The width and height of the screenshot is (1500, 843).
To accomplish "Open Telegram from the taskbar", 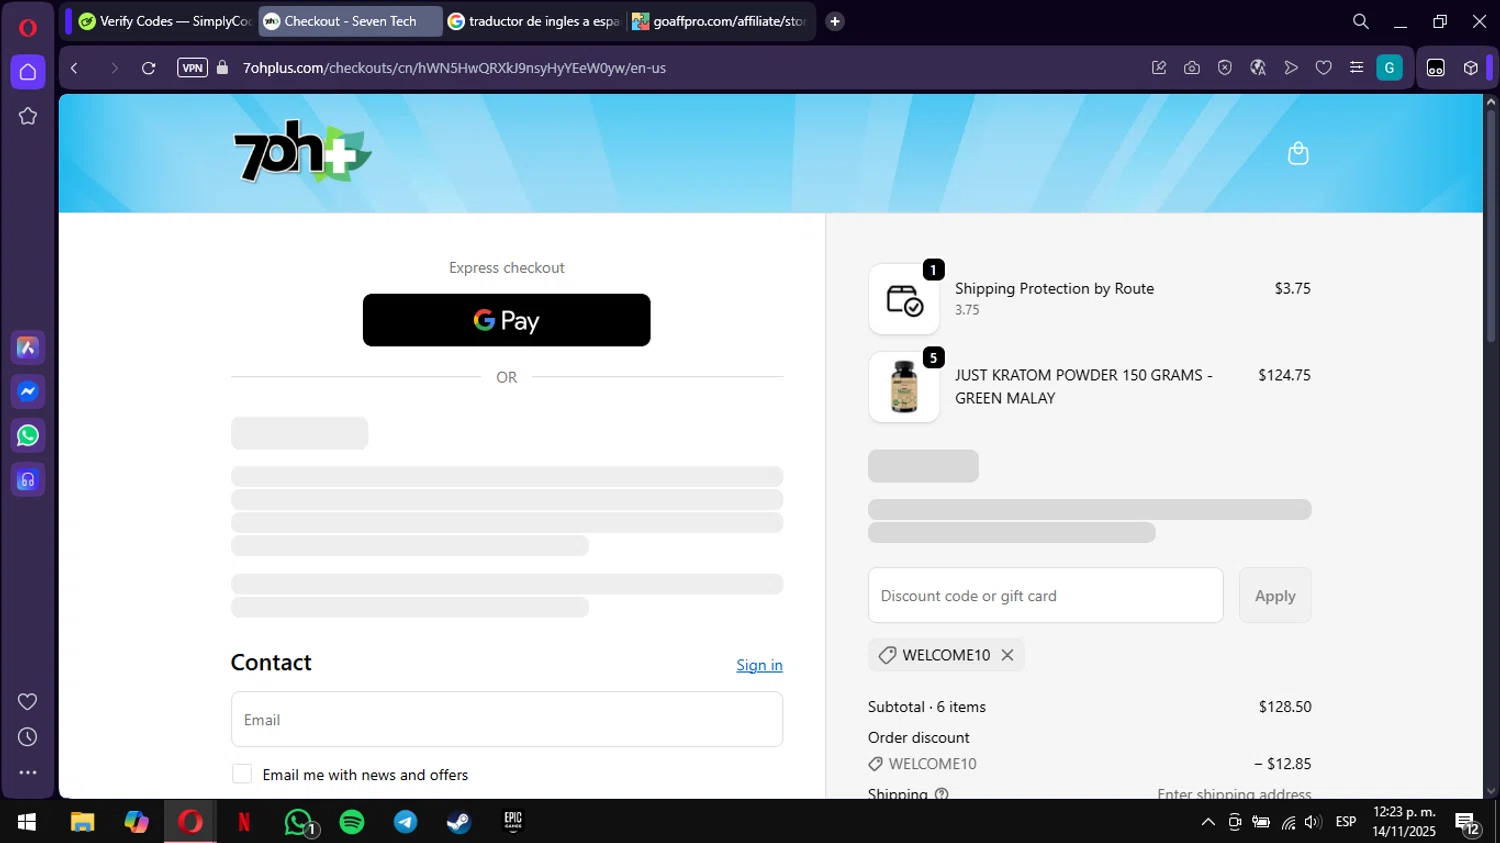I will (406, 822).
